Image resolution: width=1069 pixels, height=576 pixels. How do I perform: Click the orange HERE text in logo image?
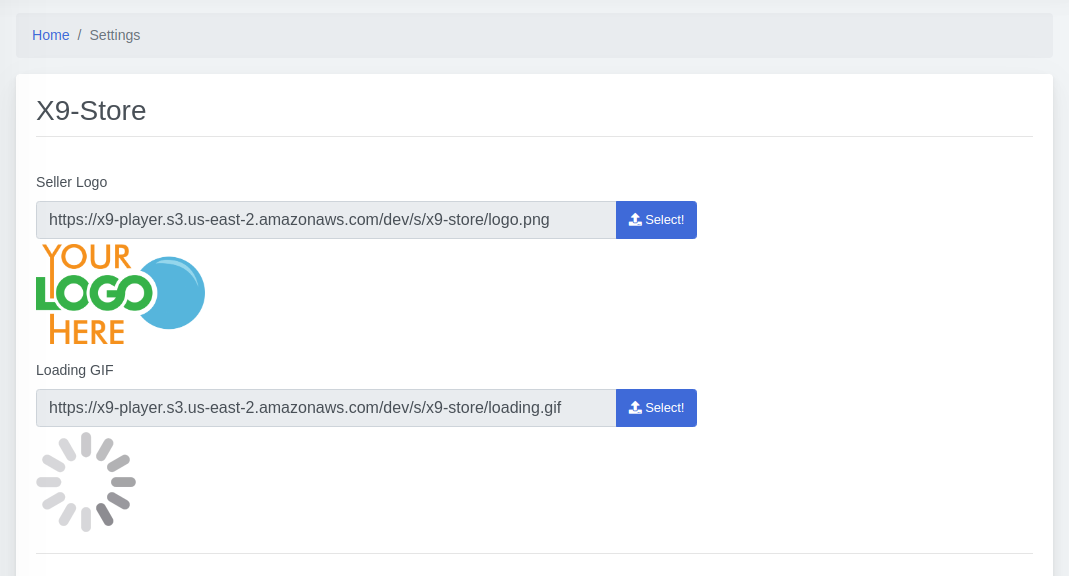(87, 331)
